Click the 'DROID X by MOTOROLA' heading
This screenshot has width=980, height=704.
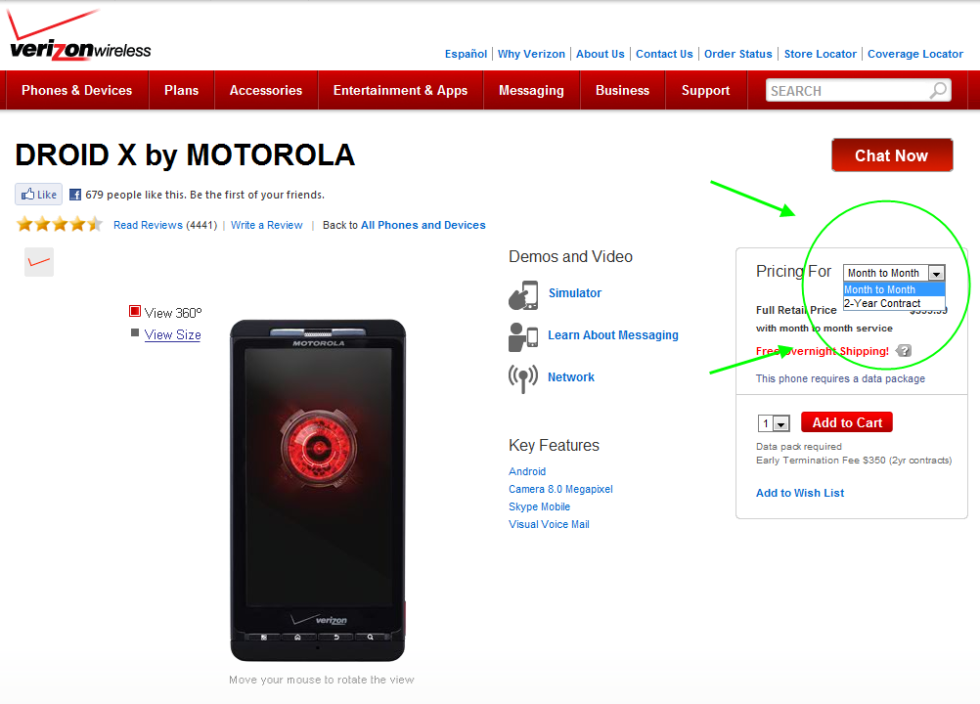pos(185,155)
